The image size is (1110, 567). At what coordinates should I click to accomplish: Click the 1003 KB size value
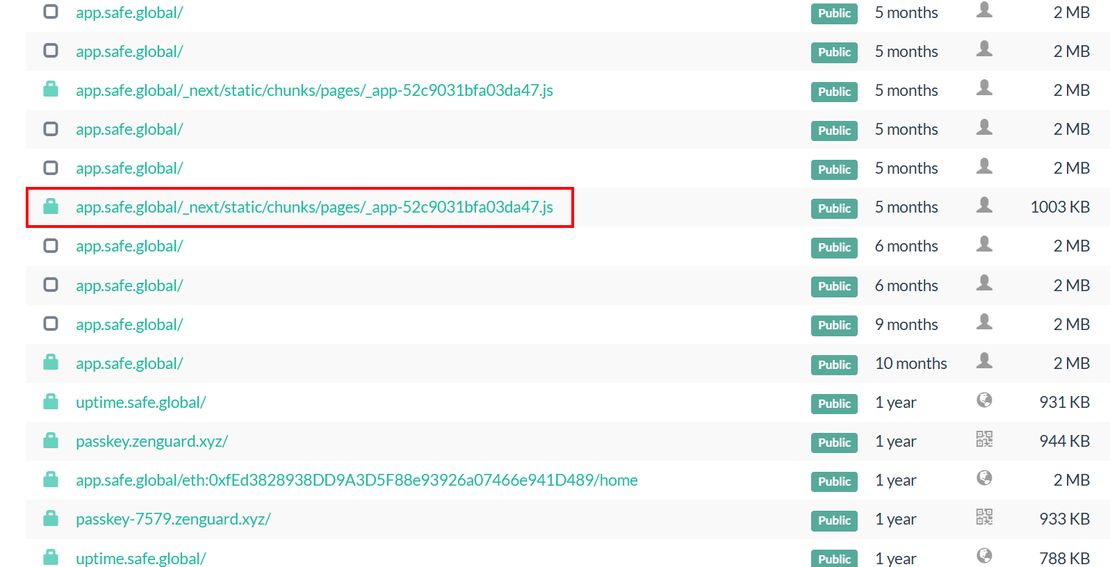coord(1059,207)
